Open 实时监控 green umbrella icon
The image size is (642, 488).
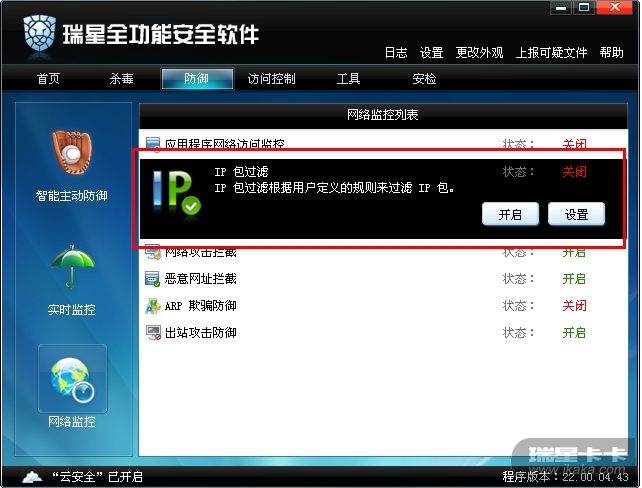tap(72, 267)
